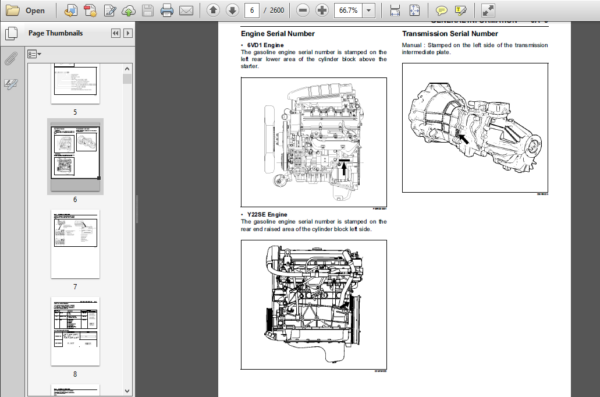Go to next page with down arrow
Screen dimensions: 600x397
(x=232, y=10)
